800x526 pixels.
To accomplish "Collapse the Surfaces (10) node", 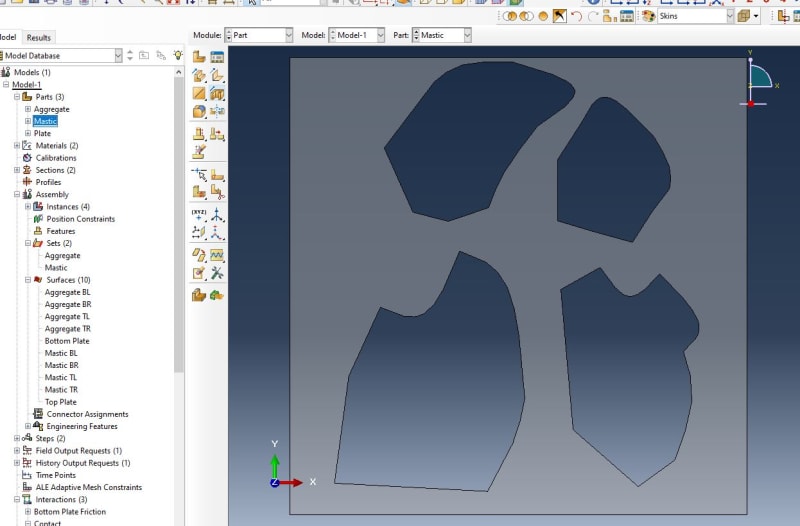I will [x=28, y=280].
